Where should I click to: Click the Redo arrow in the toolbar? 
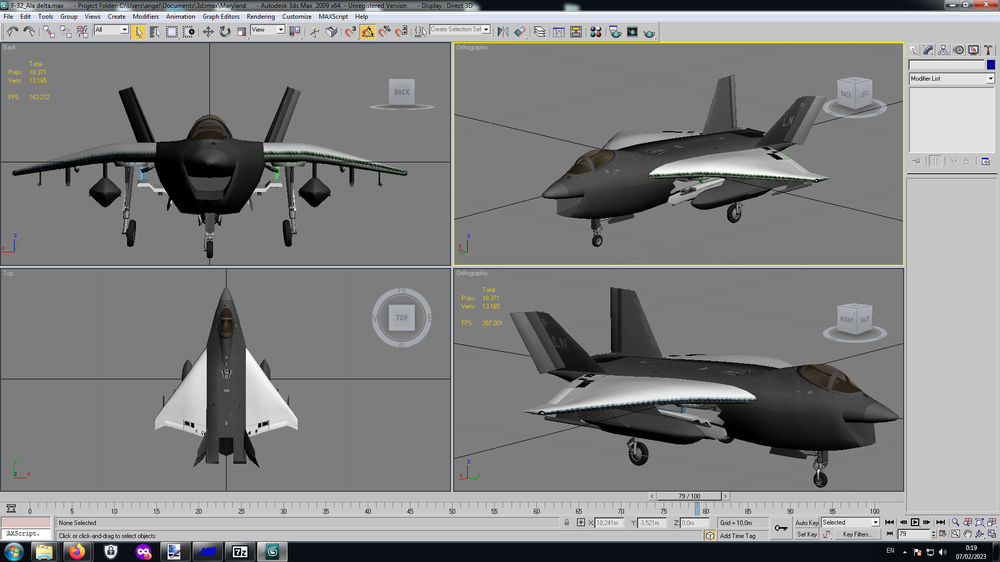coord(29,31)
